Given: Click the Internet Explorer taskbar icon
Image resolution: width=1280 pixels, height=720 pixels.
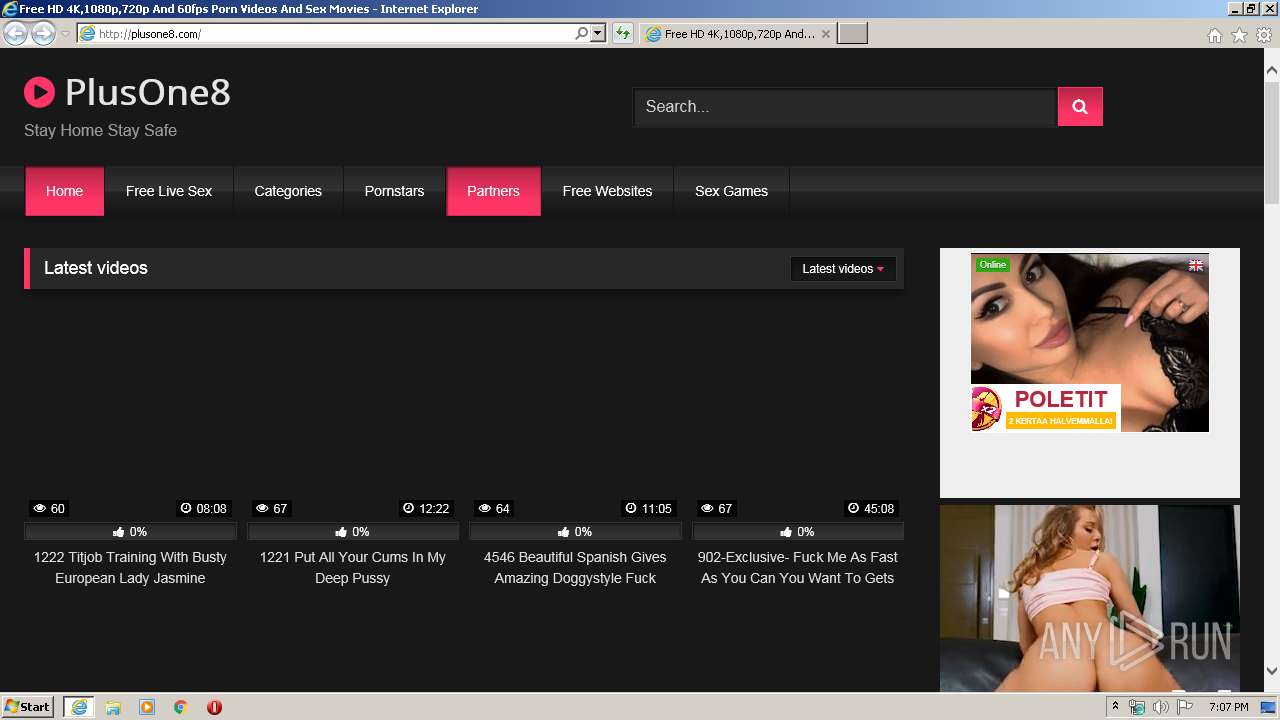Looking at the screenshot, I should (79, 707).
